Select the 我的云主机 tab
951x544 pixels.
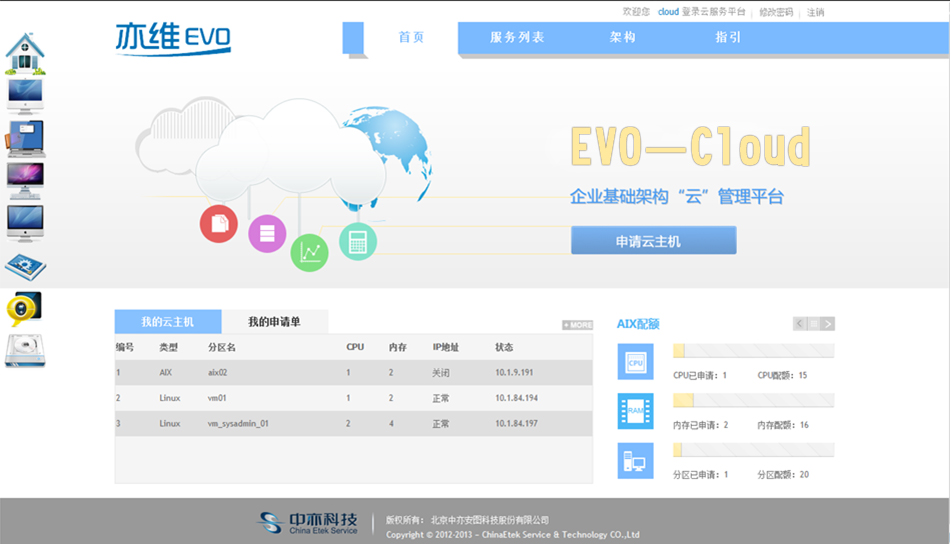[167, 322]
